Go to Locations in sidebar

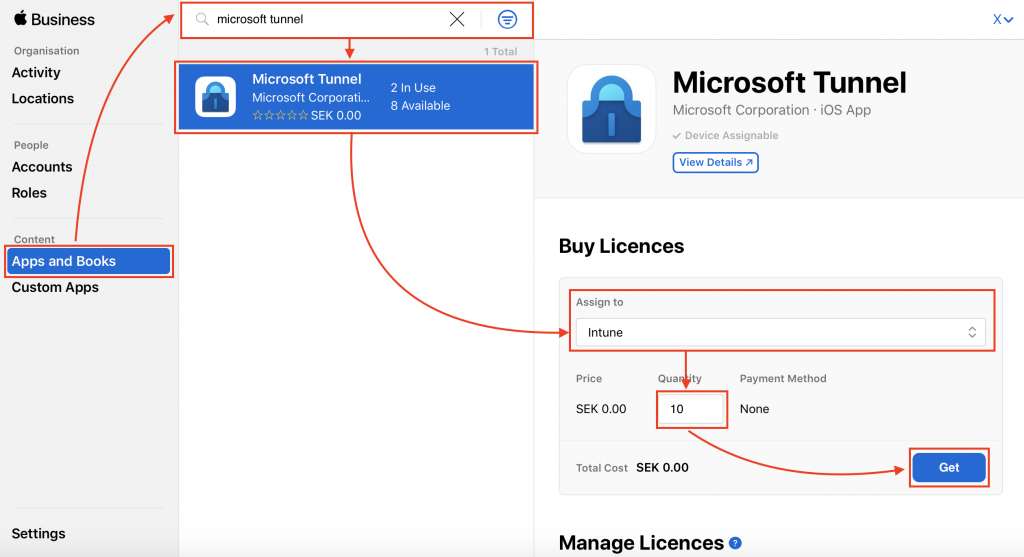click(43, 99)
